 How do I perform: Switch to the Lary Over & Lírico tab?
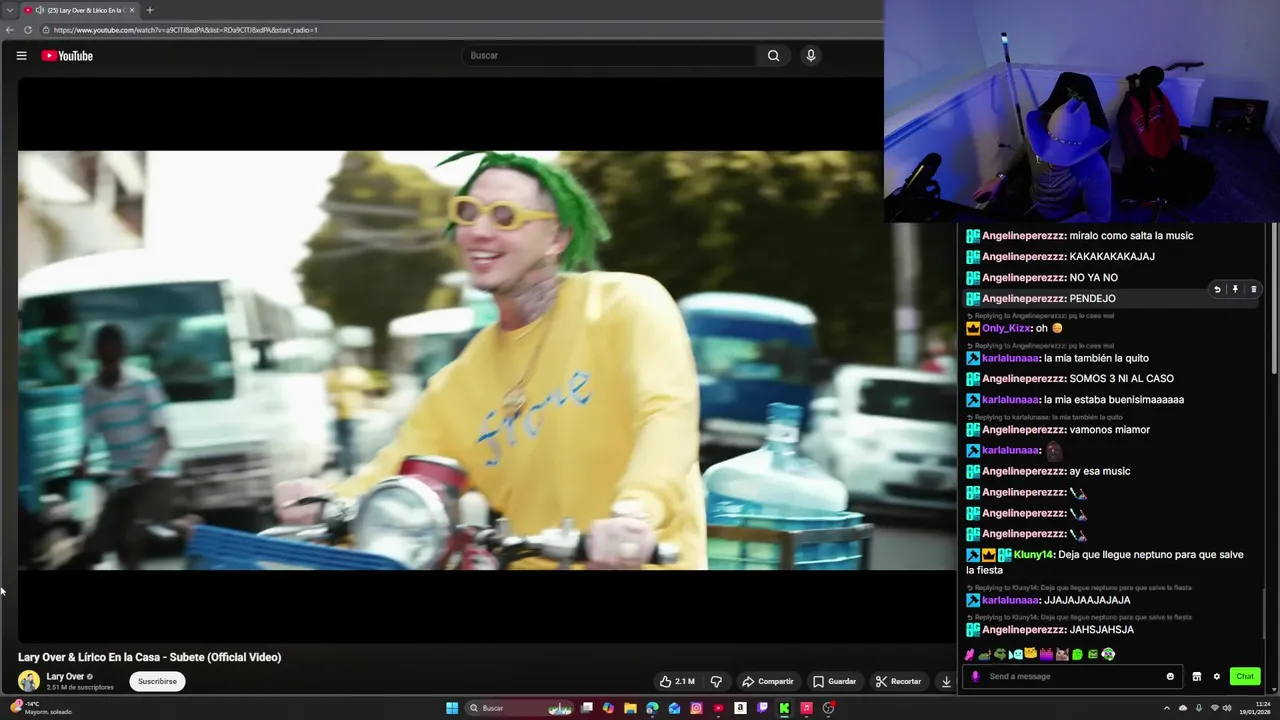tap(80, 10)
